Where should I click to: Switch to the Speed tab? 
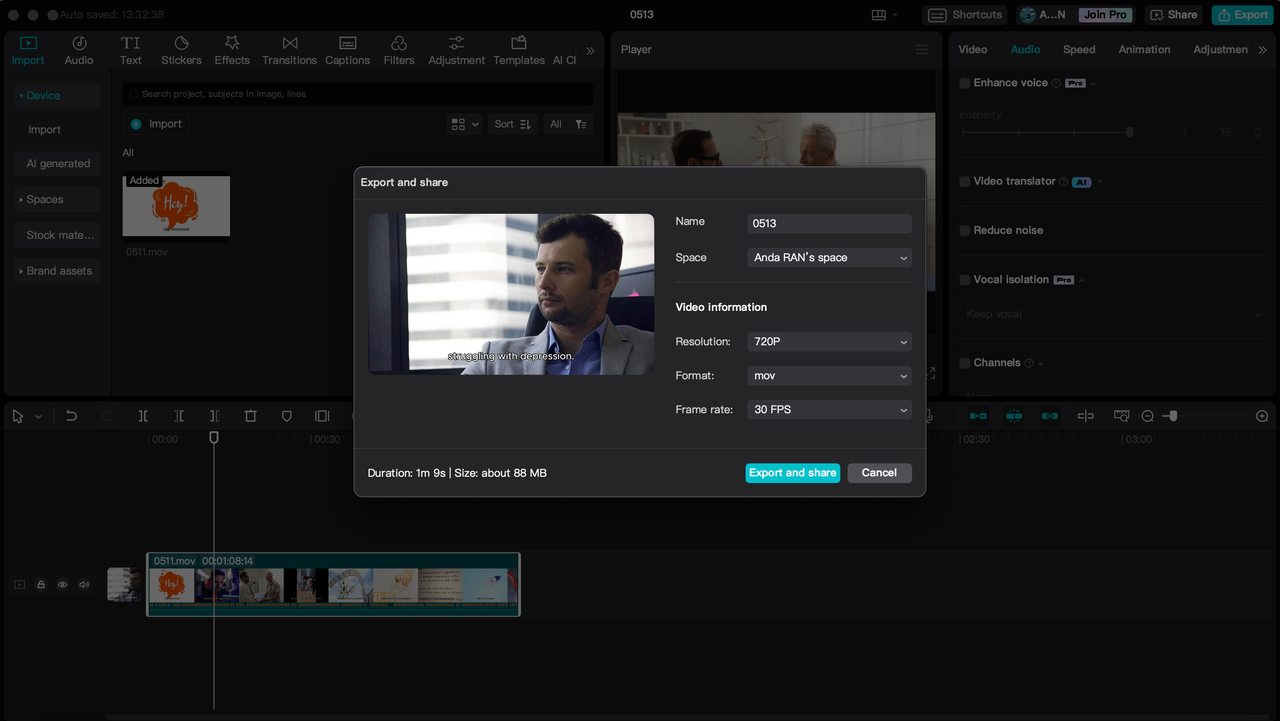[1078, 50]
